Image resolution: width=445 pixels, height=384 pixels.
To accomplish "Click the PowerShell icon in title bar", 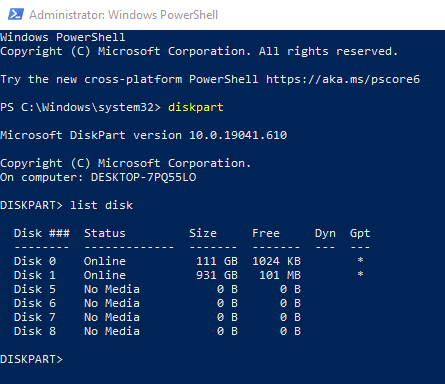I will click(x=16, y=14).
